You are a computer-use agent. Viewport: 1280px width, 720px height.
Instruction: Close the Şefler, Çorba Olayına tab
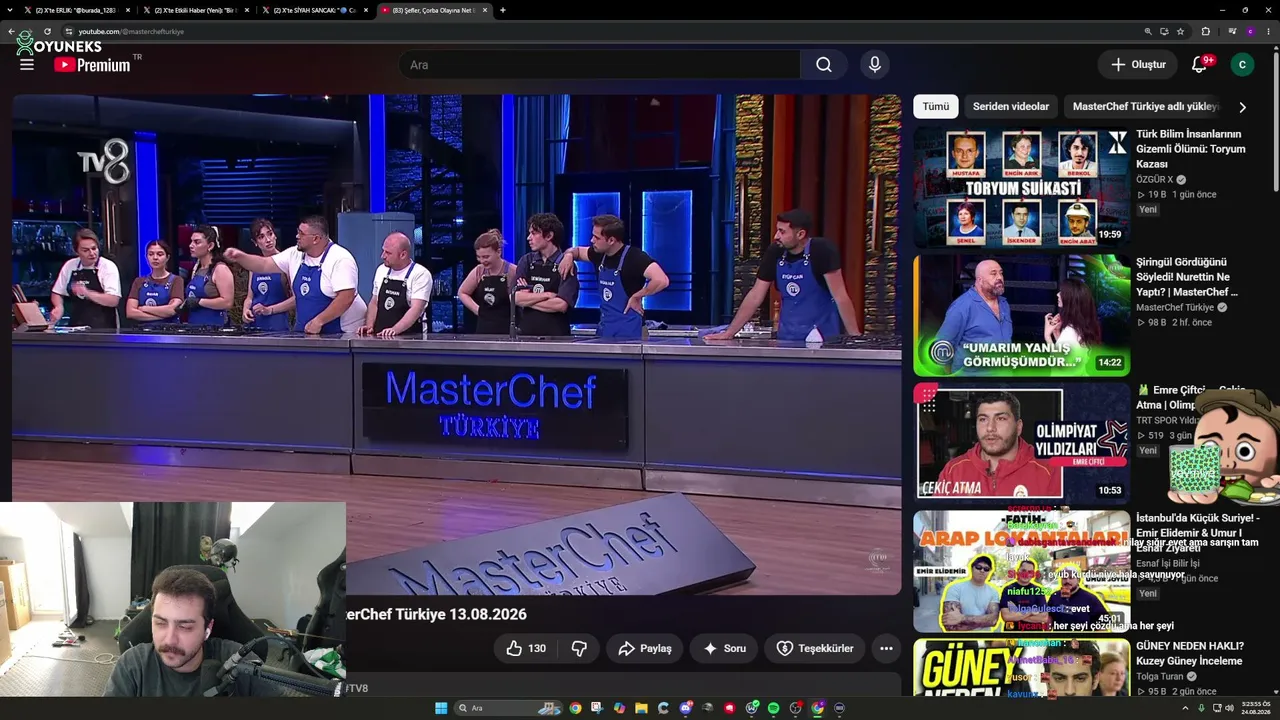click(485, 10)
